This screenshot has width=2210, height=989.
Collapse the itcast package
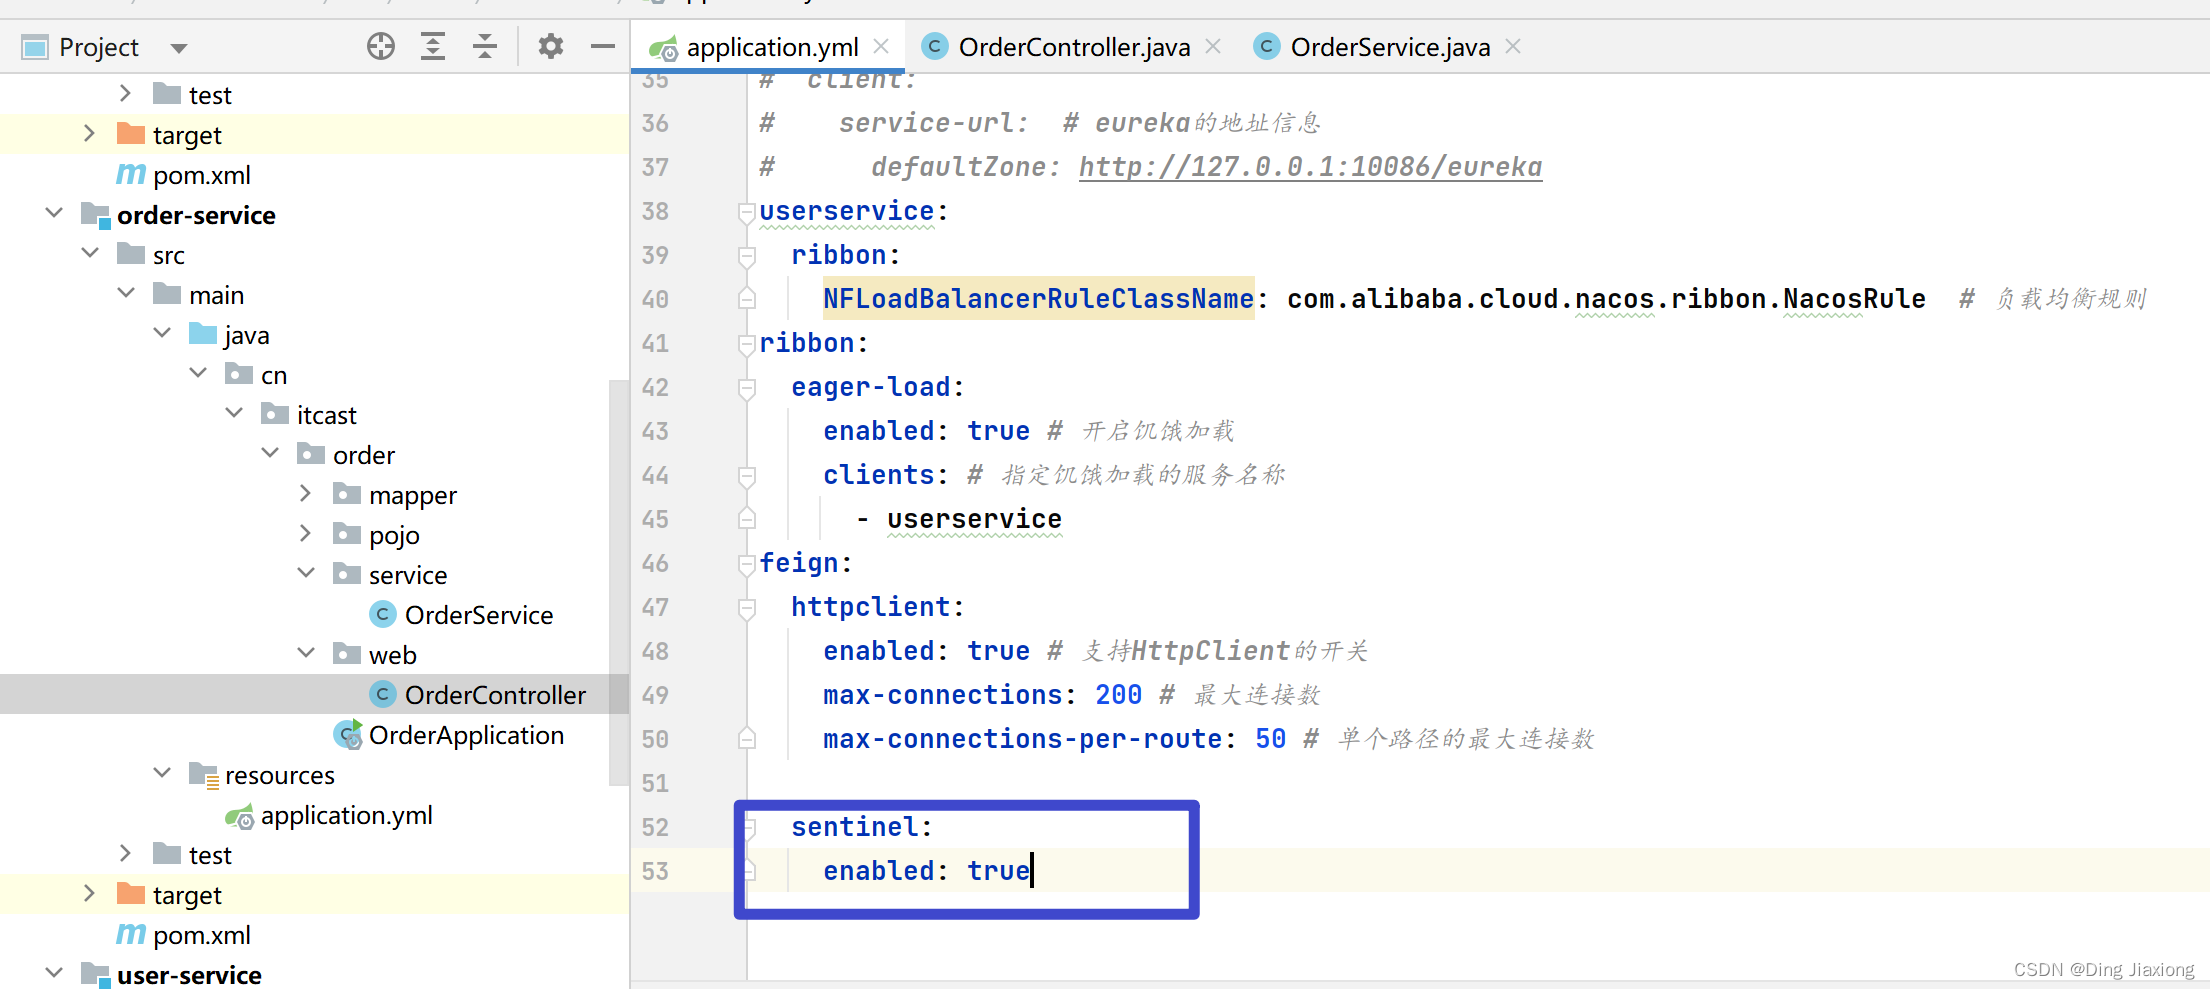click(234, 413)
